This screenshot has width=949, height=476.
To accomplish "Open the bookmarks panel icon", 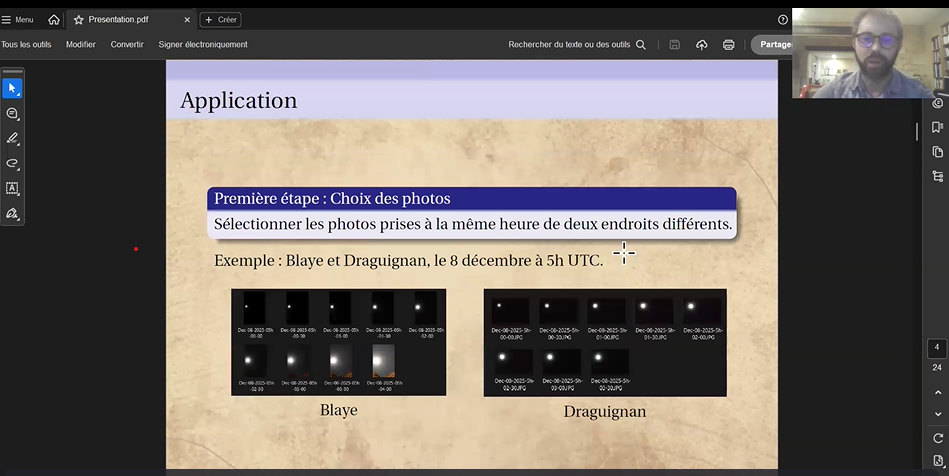I will [937, 127].
